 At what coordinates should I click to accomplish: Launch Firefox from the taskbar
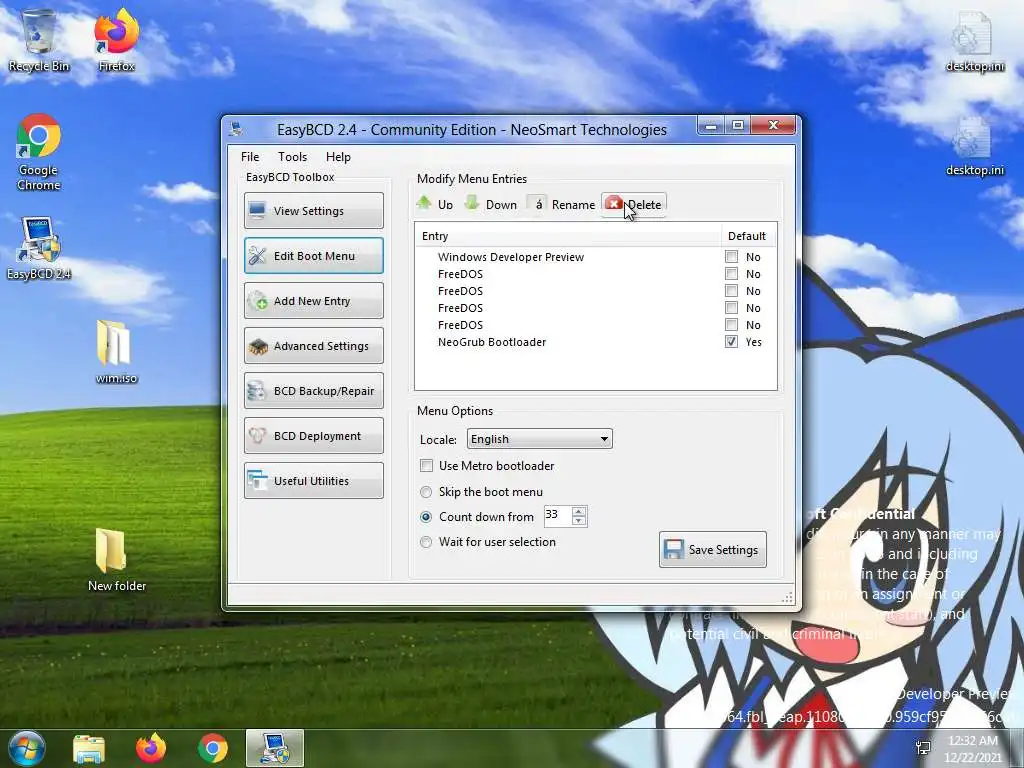click(151, 748)
